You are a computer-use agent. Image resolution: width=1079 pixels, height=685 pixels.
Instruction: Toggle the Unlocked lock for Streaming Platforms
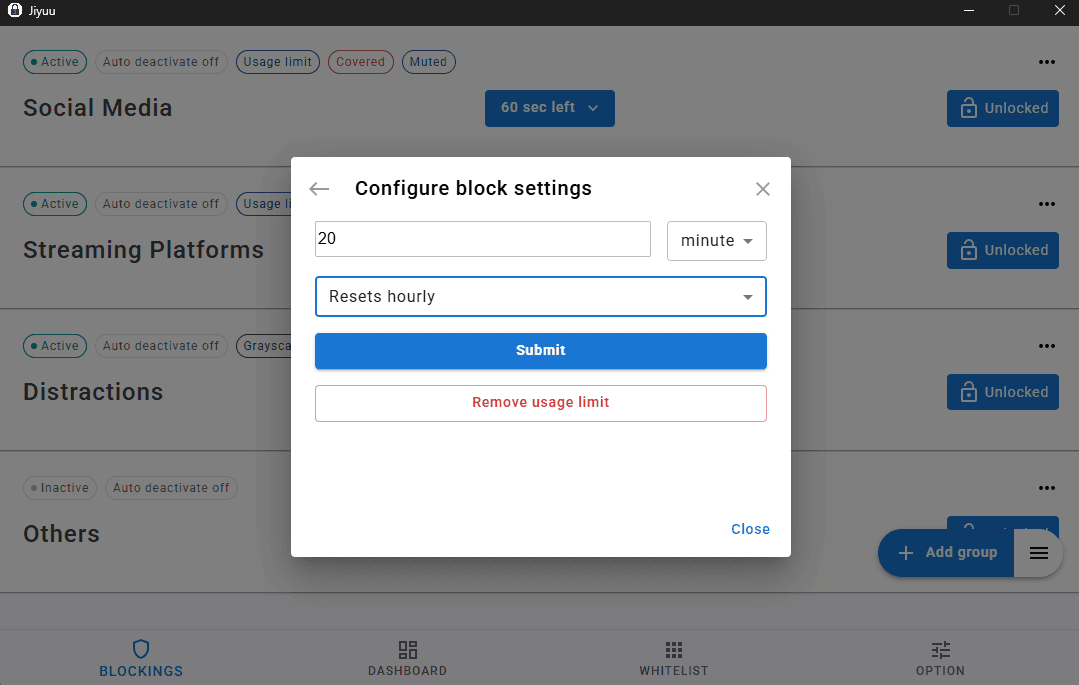click(x=1003, y=250)
